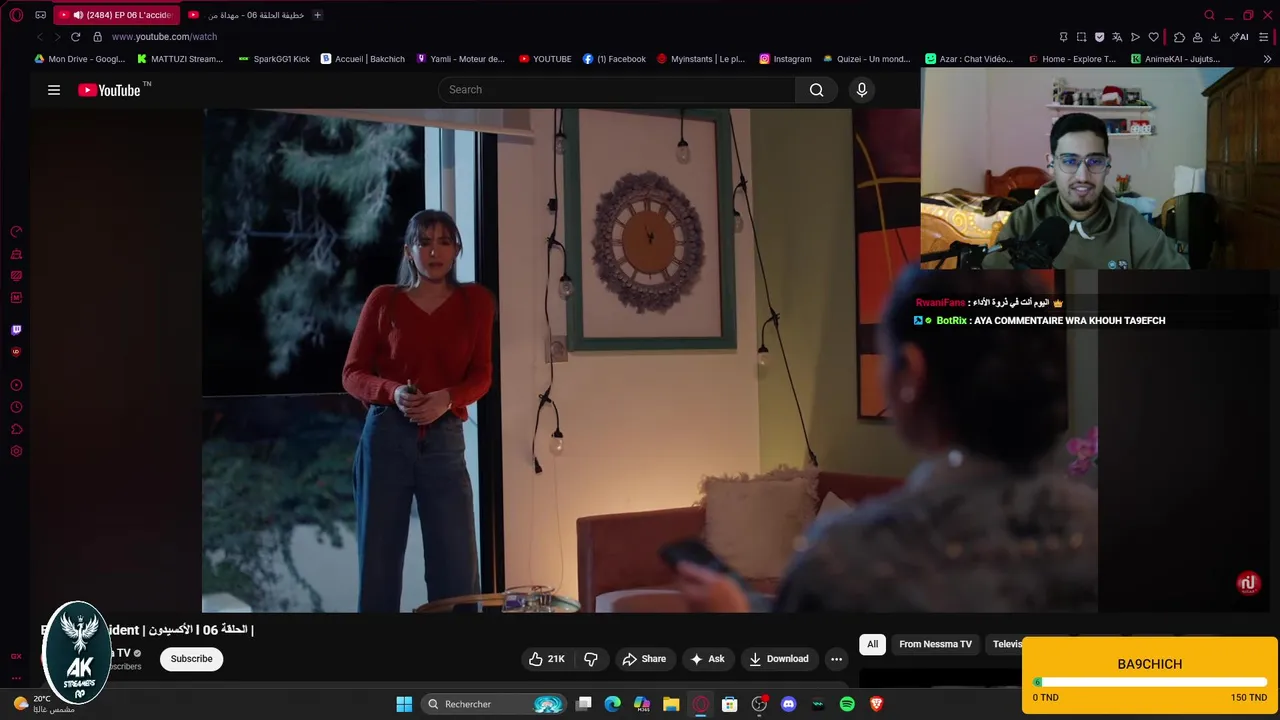Download the video

click(x=779, y=659)
